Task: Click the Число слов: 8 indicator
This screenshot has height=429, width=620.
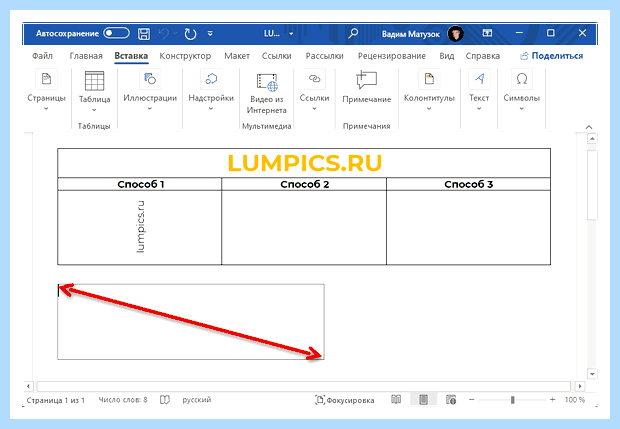Action: tap(123, 400)
